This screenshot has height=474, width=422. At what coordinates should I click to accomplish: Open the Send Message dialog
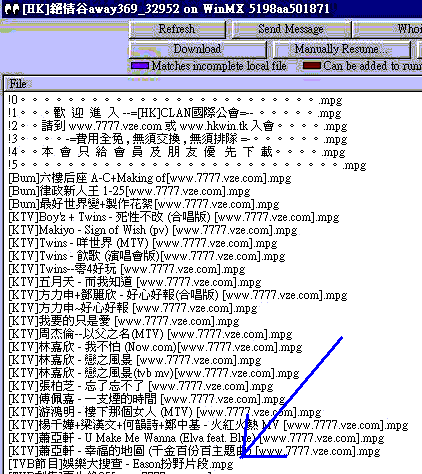pos(291,29)
